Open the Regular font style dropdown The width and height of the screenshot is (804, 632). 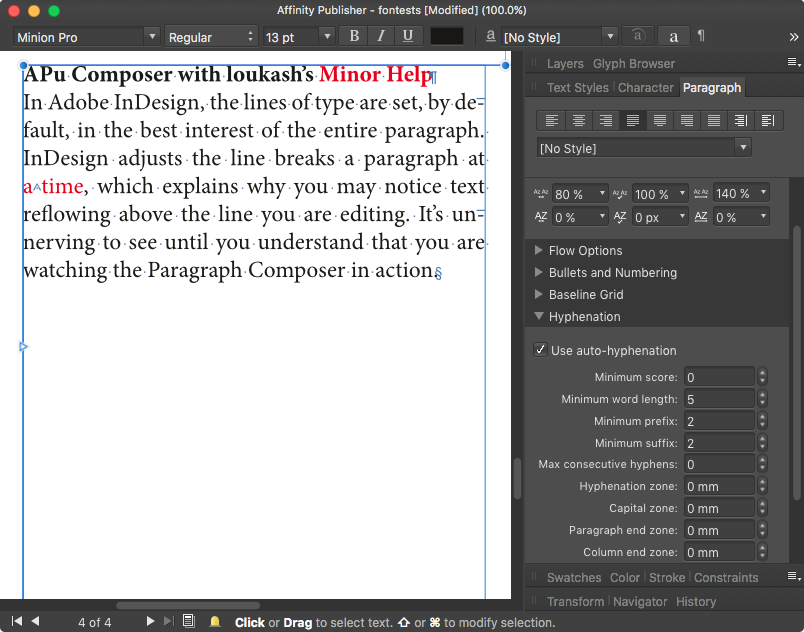tap(250, 37)
